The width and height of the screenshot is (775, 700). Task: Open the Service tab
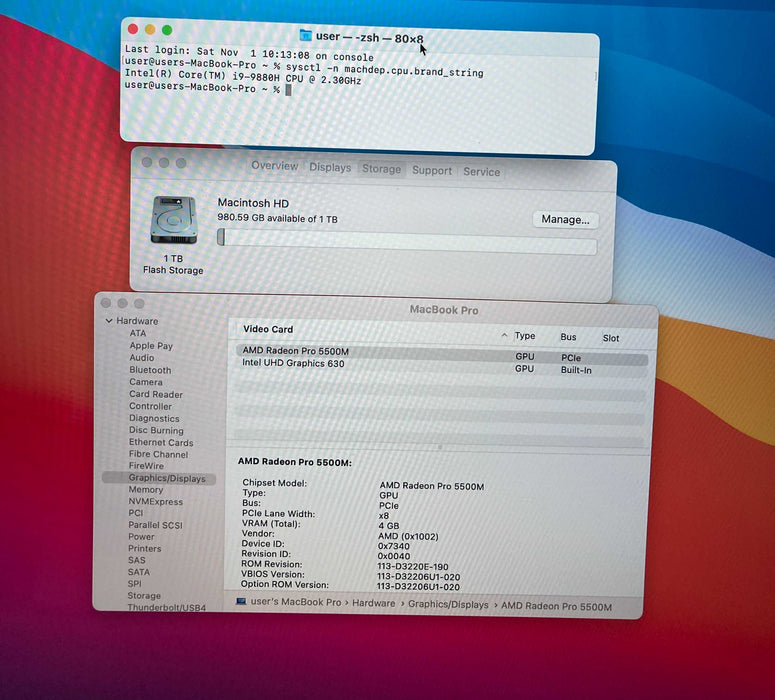(x=481, y=172)
